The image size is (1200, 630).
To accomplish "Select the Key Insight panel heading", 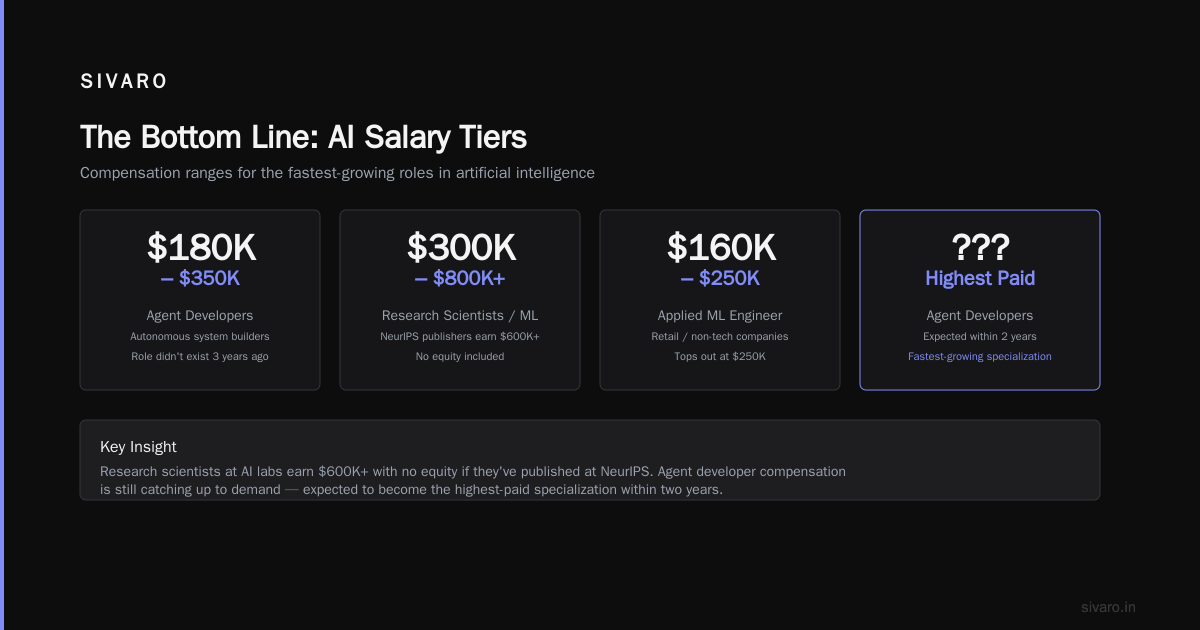I will (138, 447).
